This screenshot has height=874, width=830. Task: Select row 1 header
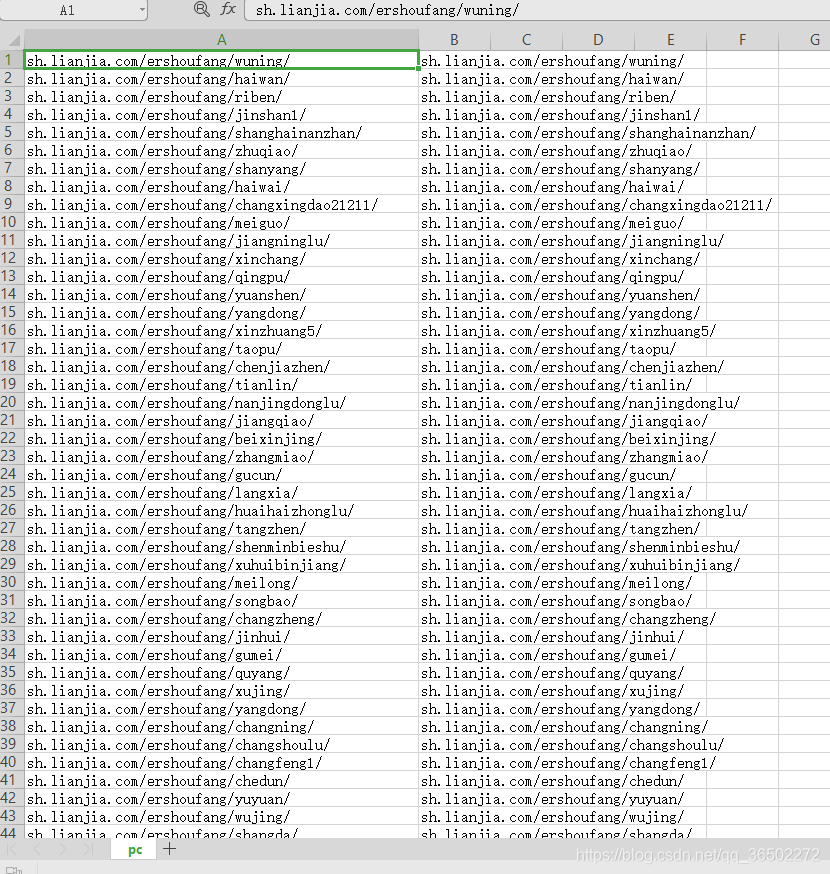coord(12,60)
